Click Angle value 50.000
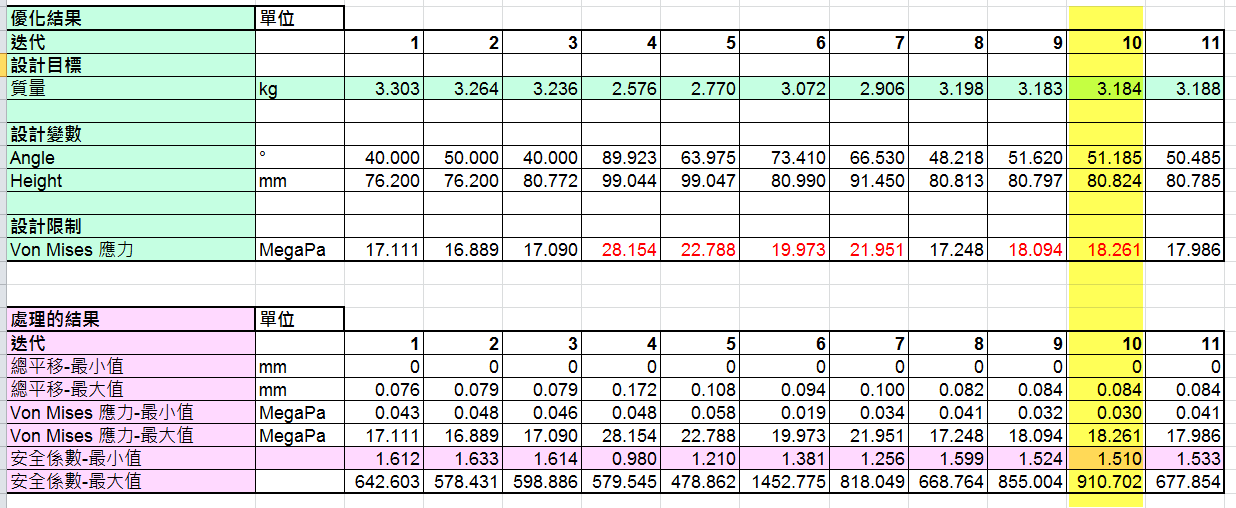 tap(463, 157)
